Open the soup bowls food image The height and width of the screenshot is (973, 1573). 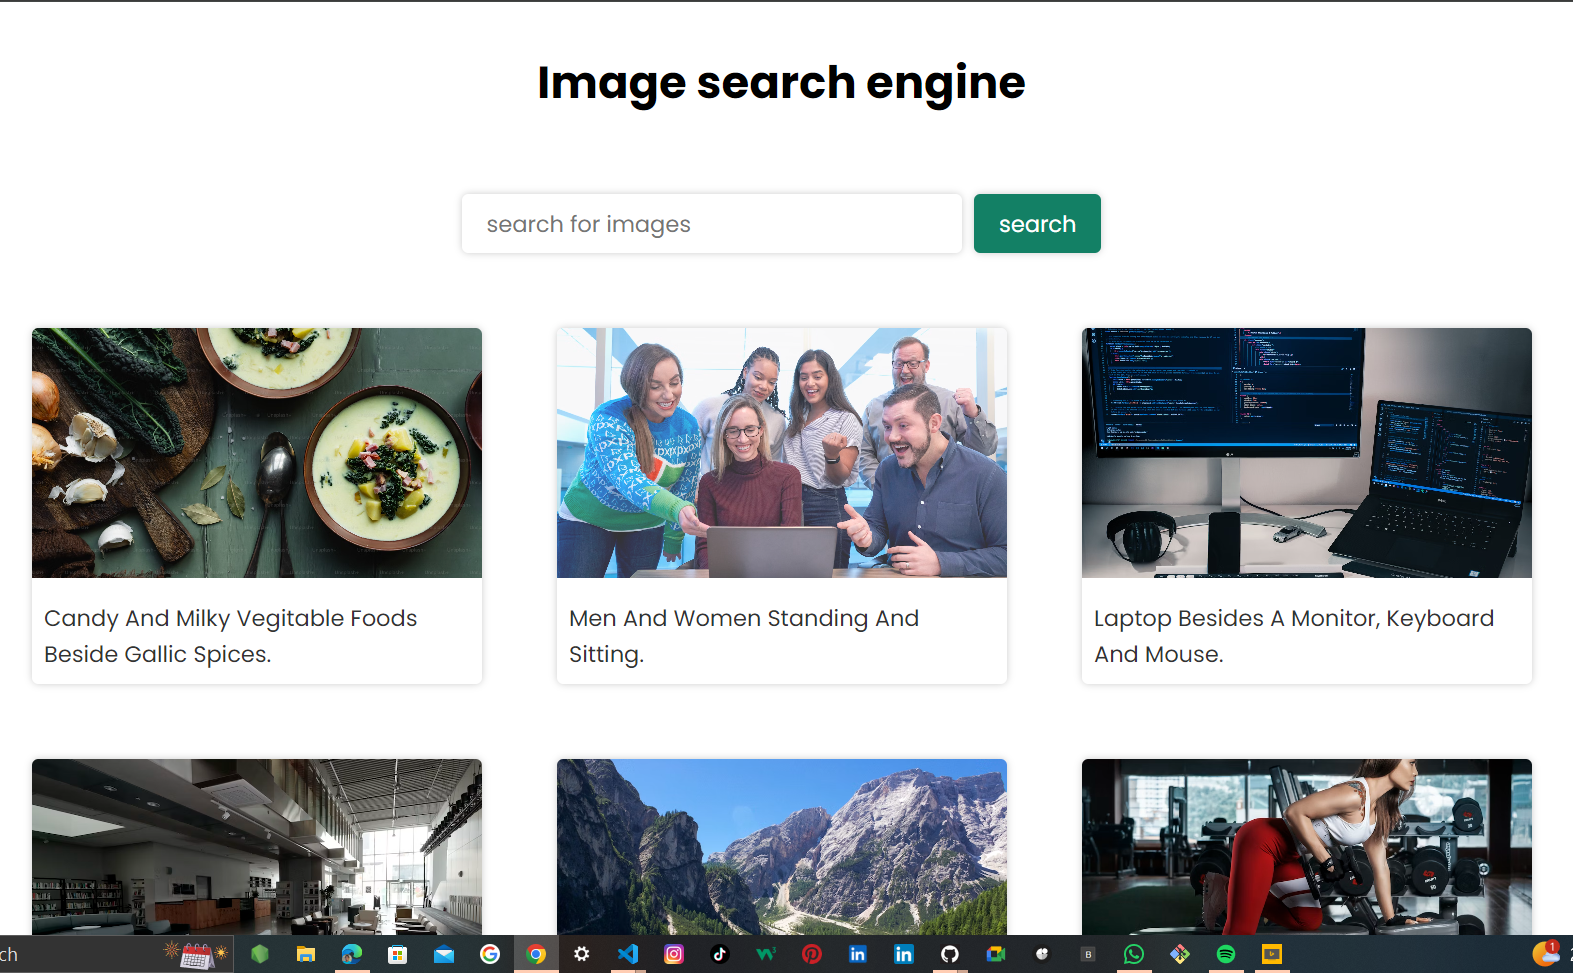257,453
